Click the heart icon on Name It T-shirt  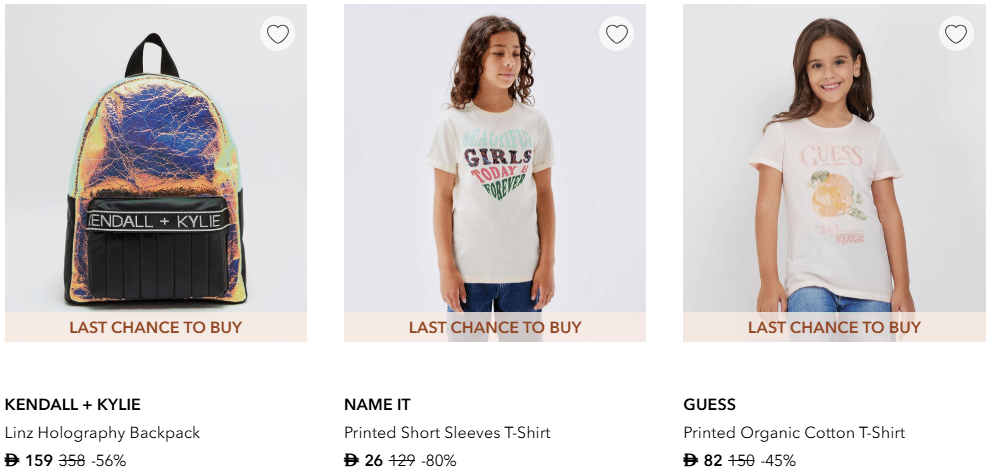pos(617,34)
